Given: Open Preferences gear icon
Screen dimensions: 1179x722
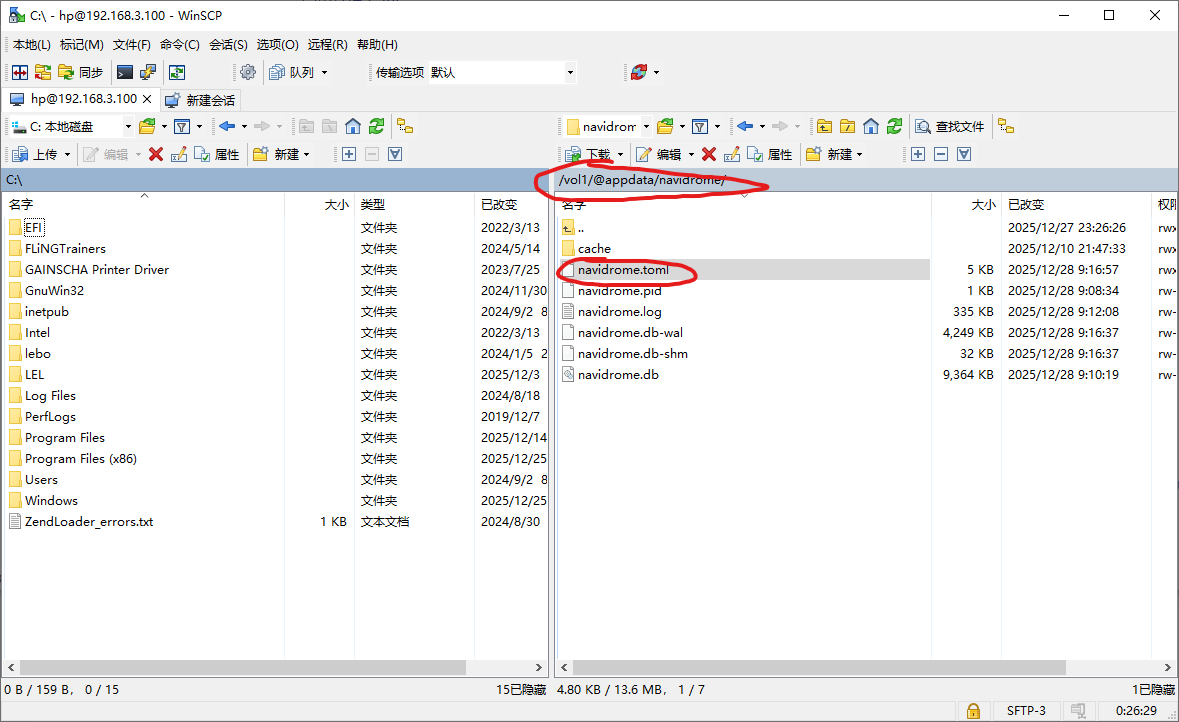Looking at the screenshot, I should click(248, 72).
